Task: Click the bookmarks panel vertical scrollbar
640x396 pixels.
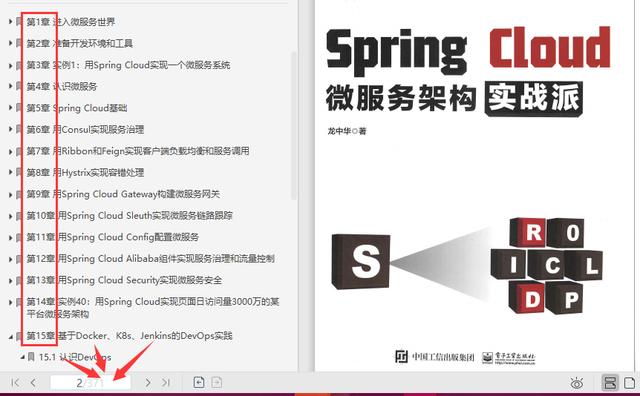Action: pyautogui.click(x=293, y=126)
